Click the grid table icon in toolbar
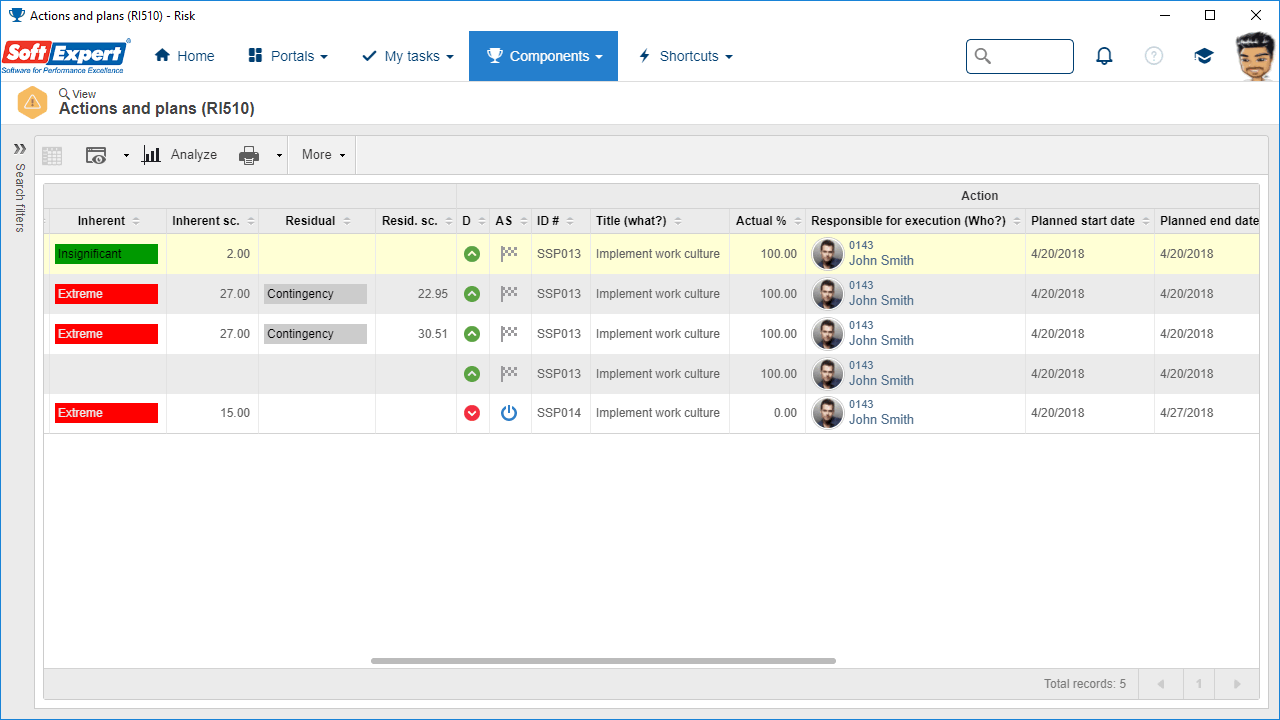Screen dimensions: 1280x720 52,155
